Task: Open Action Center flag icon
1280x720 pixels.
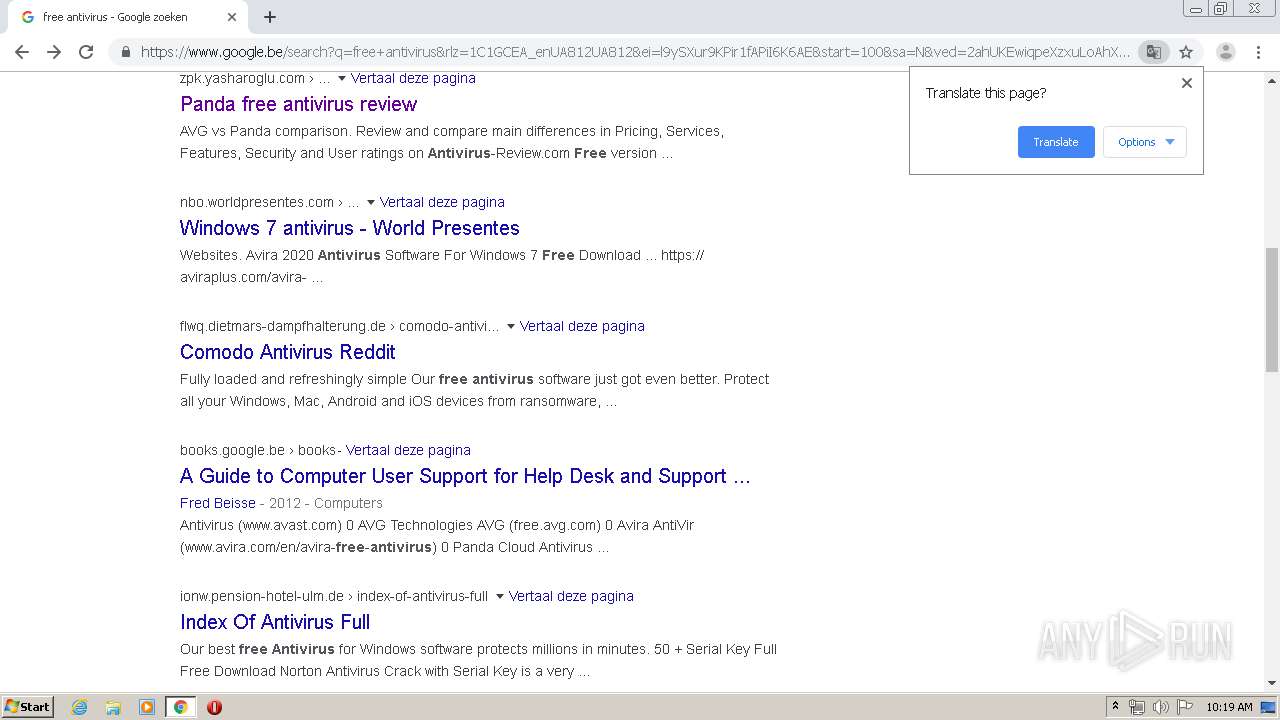Action: pos(1184,707)
